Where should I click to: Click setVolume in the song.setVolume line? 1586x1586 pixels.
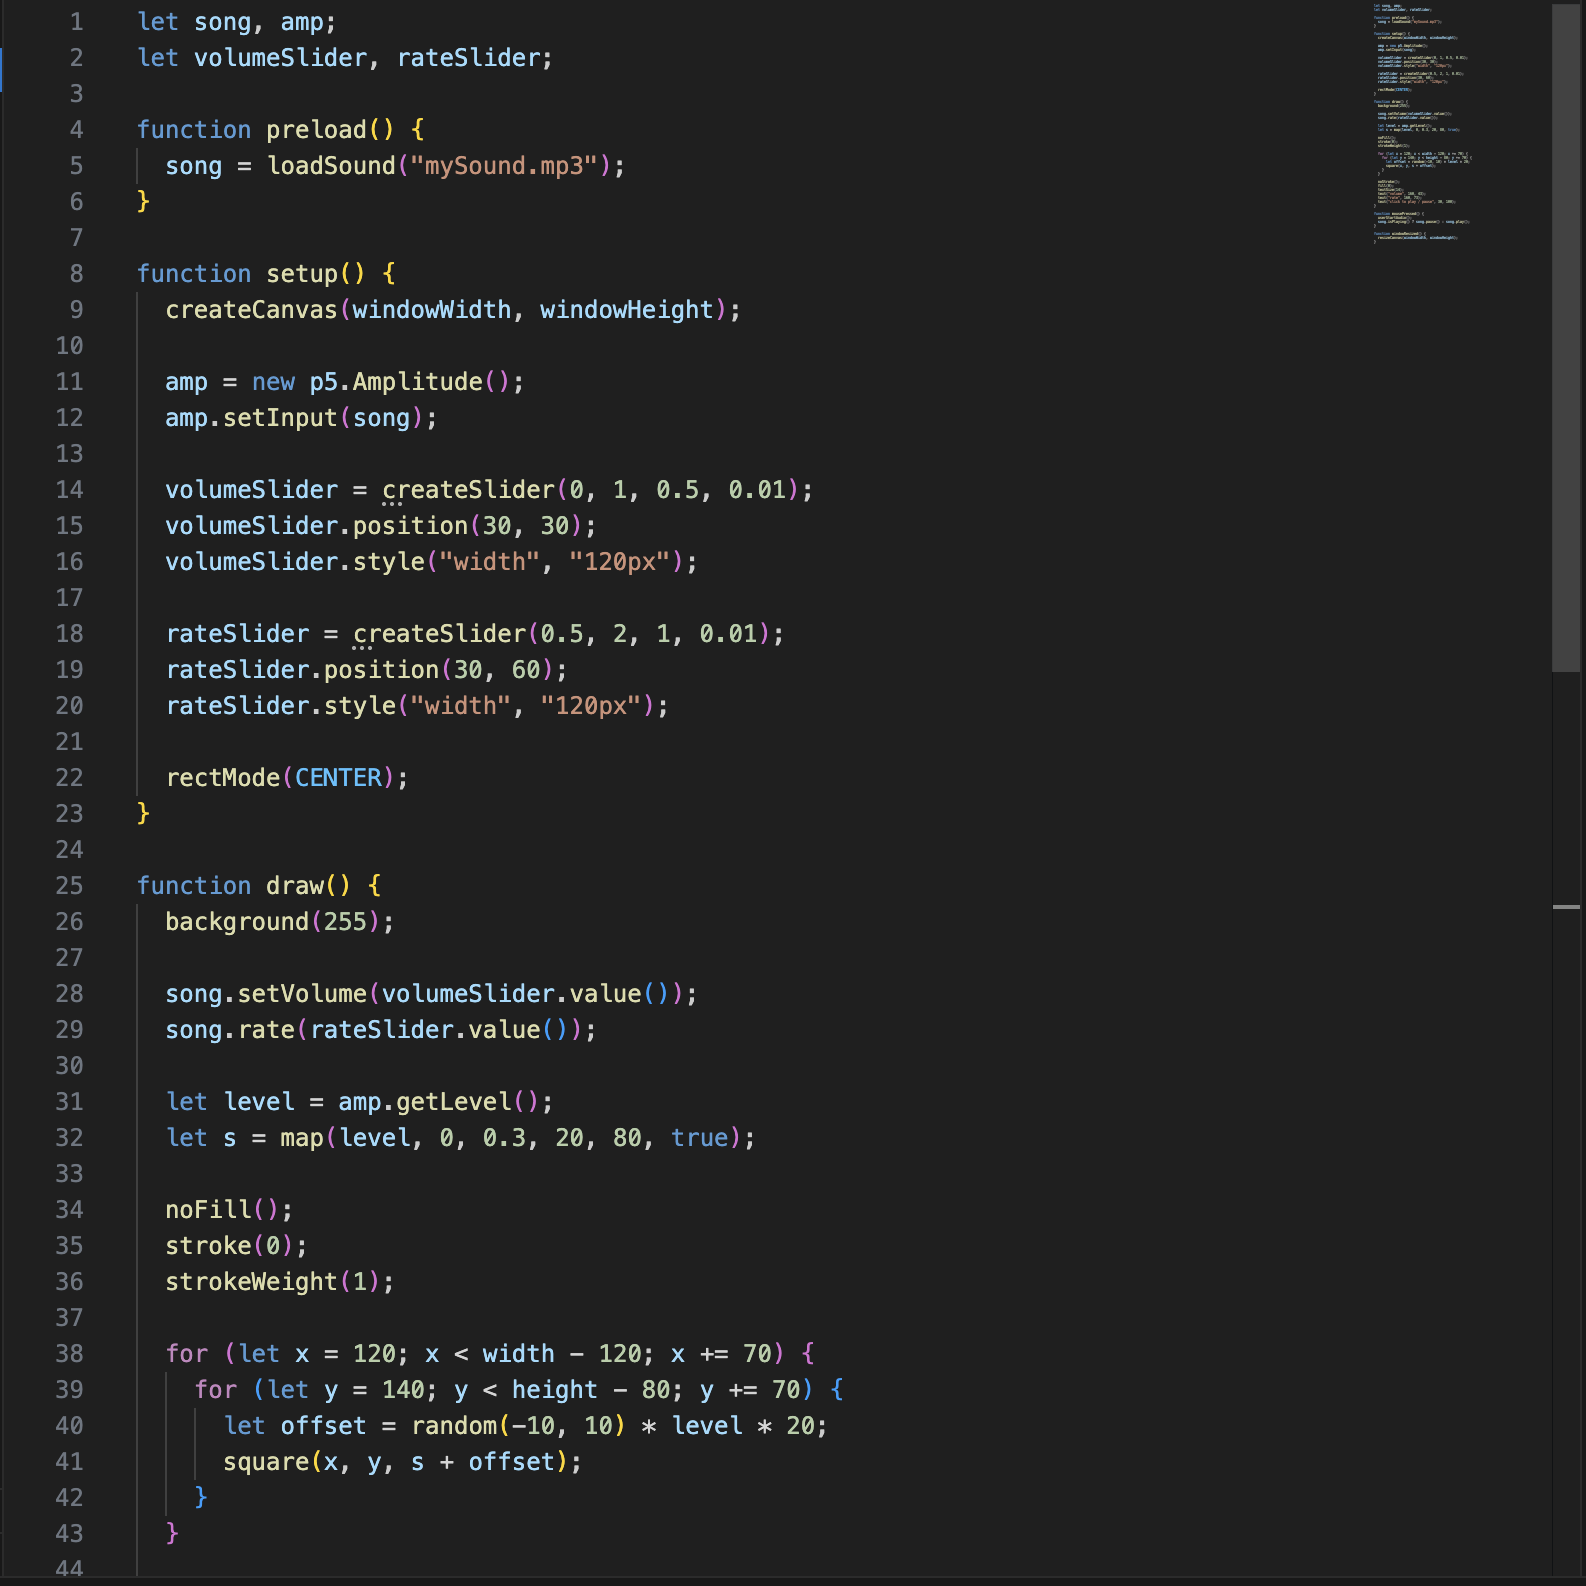click(x=302, y=994)
